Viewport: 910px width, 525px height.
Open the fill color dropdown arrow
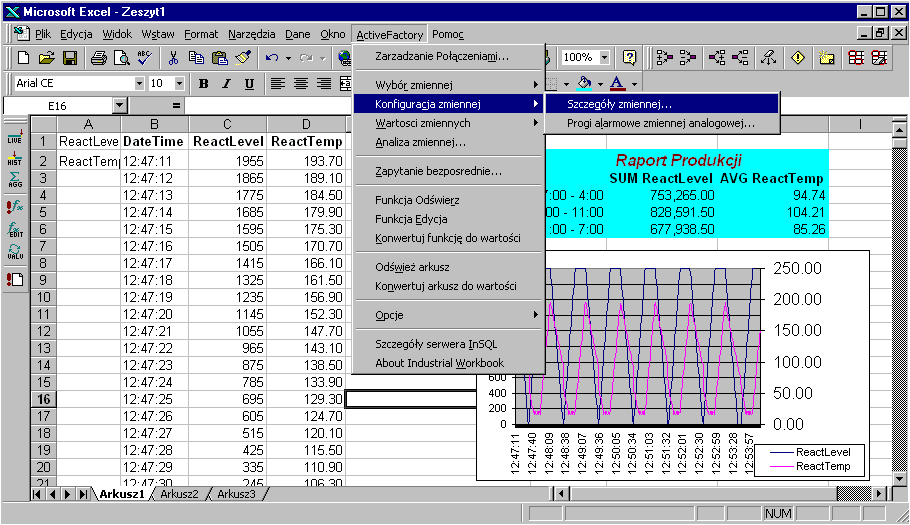(600, 84)
